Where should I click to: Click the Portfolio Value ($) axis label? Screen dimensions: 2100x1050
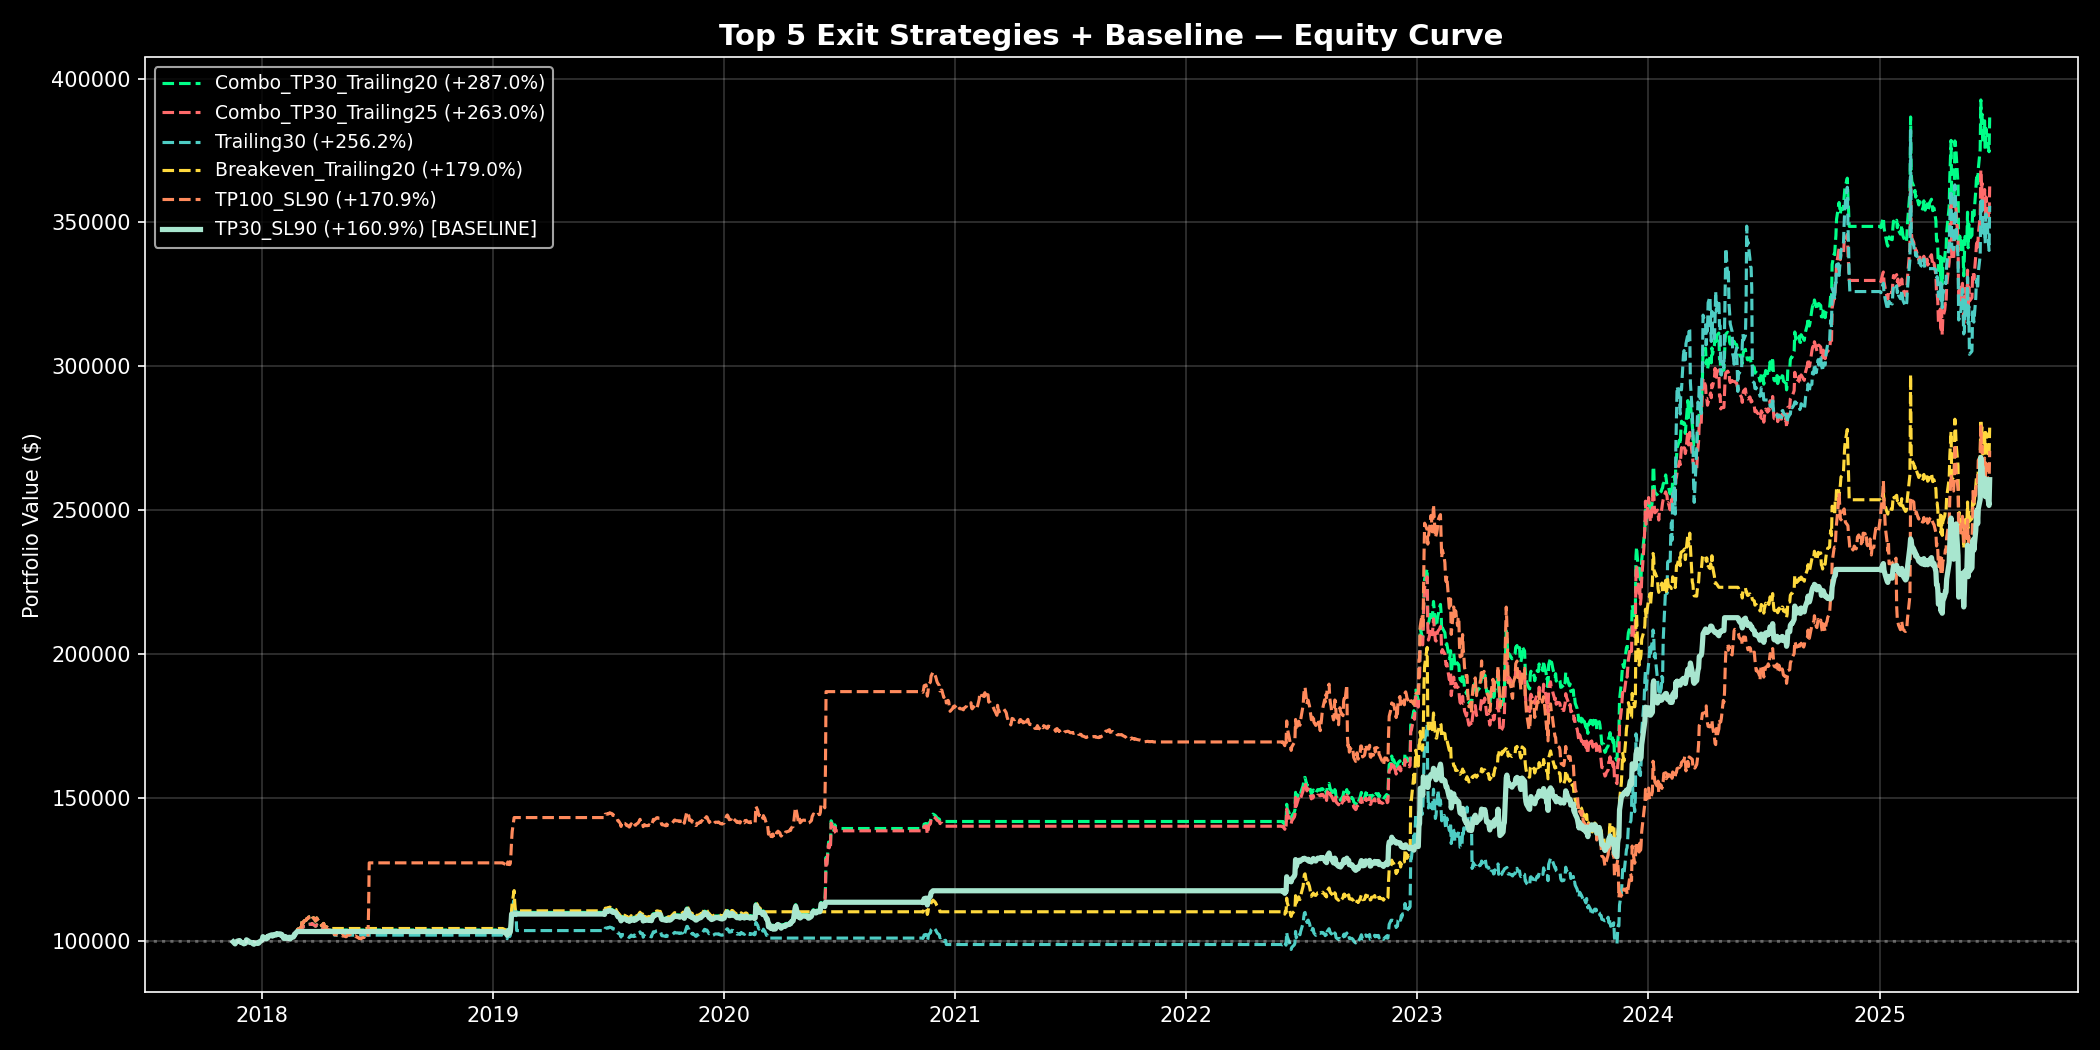(31, 525)
